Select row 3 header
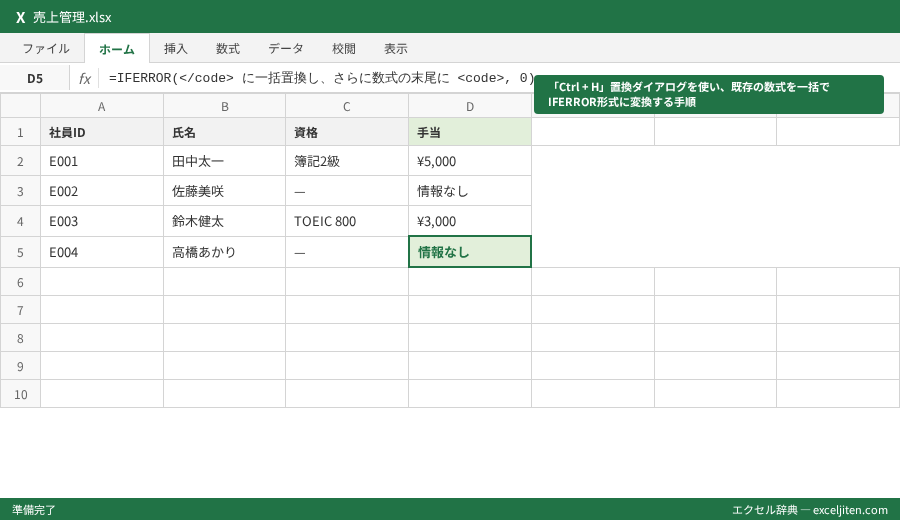The height and width of the screenshot is (520, 900). coord(20,191)
